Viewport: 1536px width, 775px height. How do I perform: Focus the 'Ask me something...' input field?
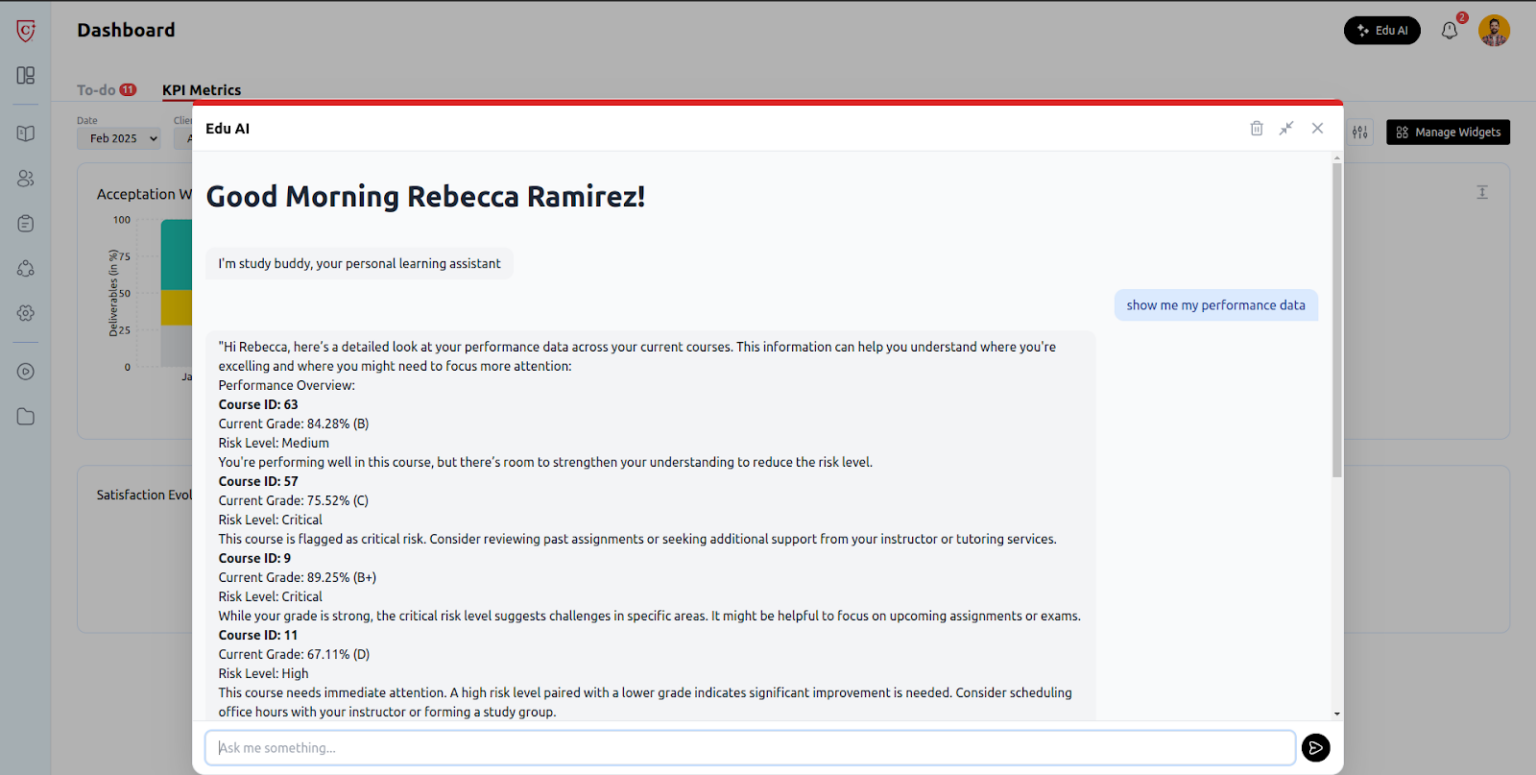coord(750,748)
